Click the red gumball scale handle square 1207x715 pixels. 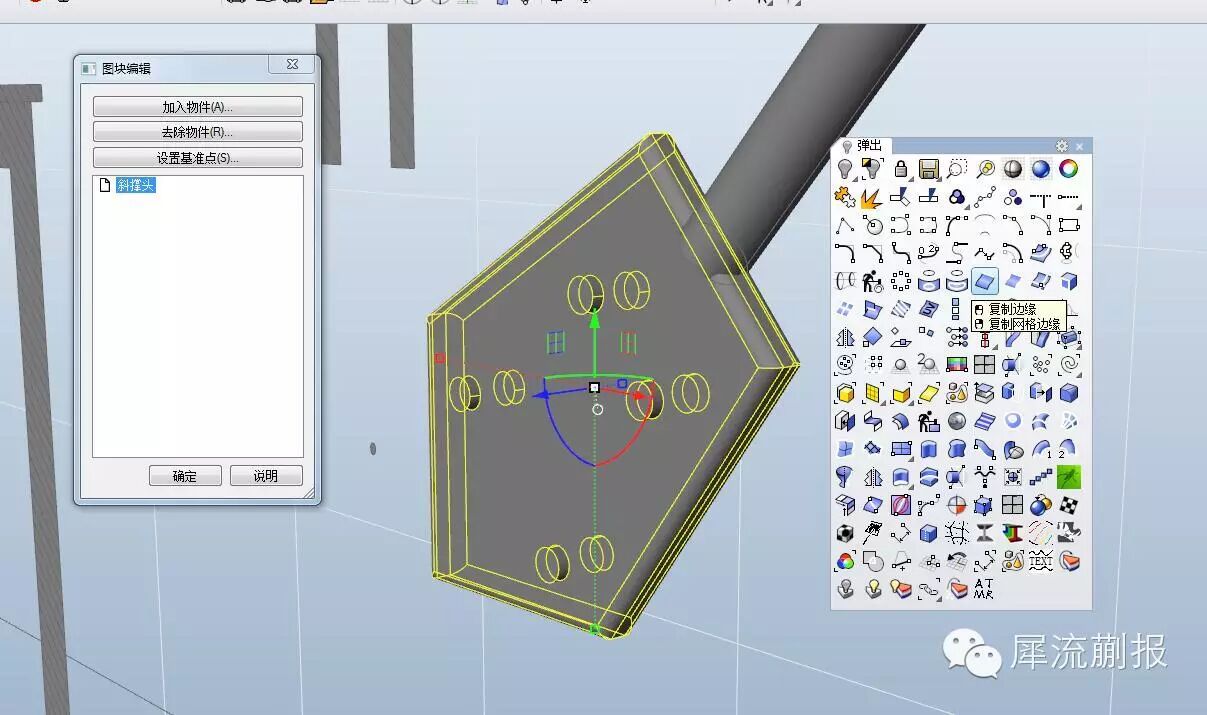click(x=439, y=357)
